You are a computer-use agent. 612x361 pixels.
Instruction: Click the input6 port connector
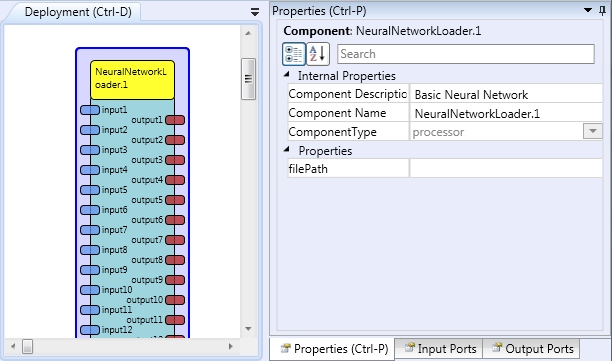[x=90, y=210]
